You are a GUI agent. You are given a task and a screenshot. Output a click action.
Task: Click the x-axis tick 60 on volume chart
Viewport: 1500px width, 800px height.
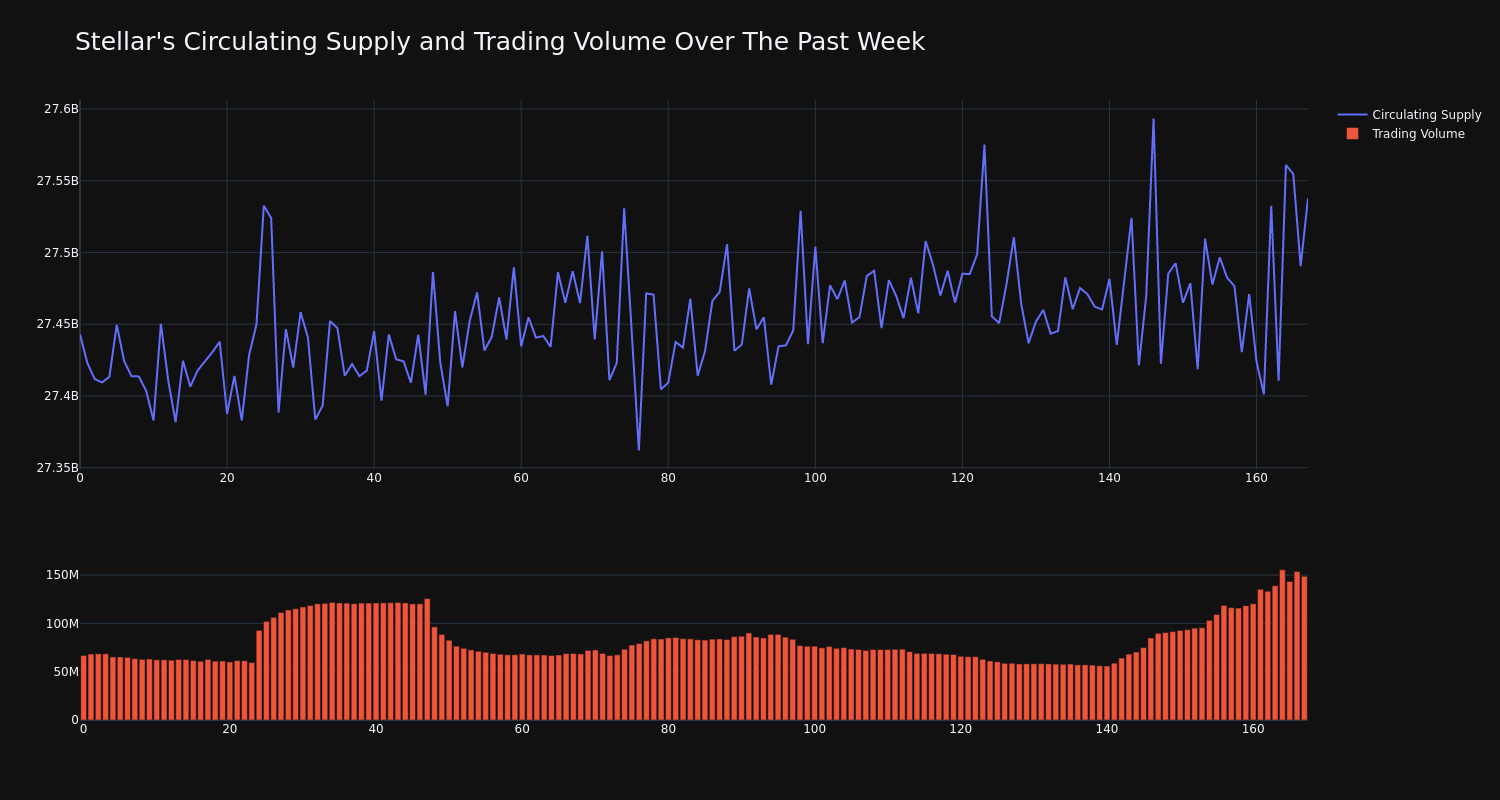(522, 729)
